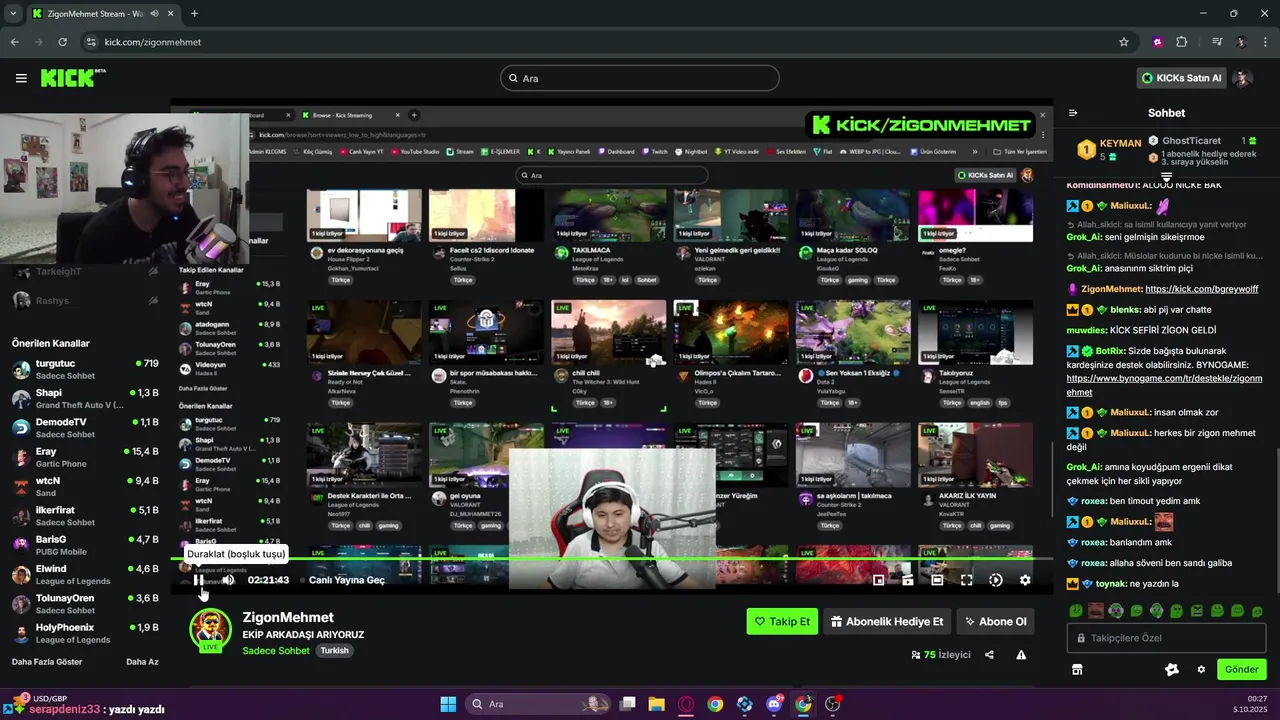Jump to live via Canlı Yayına Geç
This screenshot has height=720, width=1280.
click(346, 580)
